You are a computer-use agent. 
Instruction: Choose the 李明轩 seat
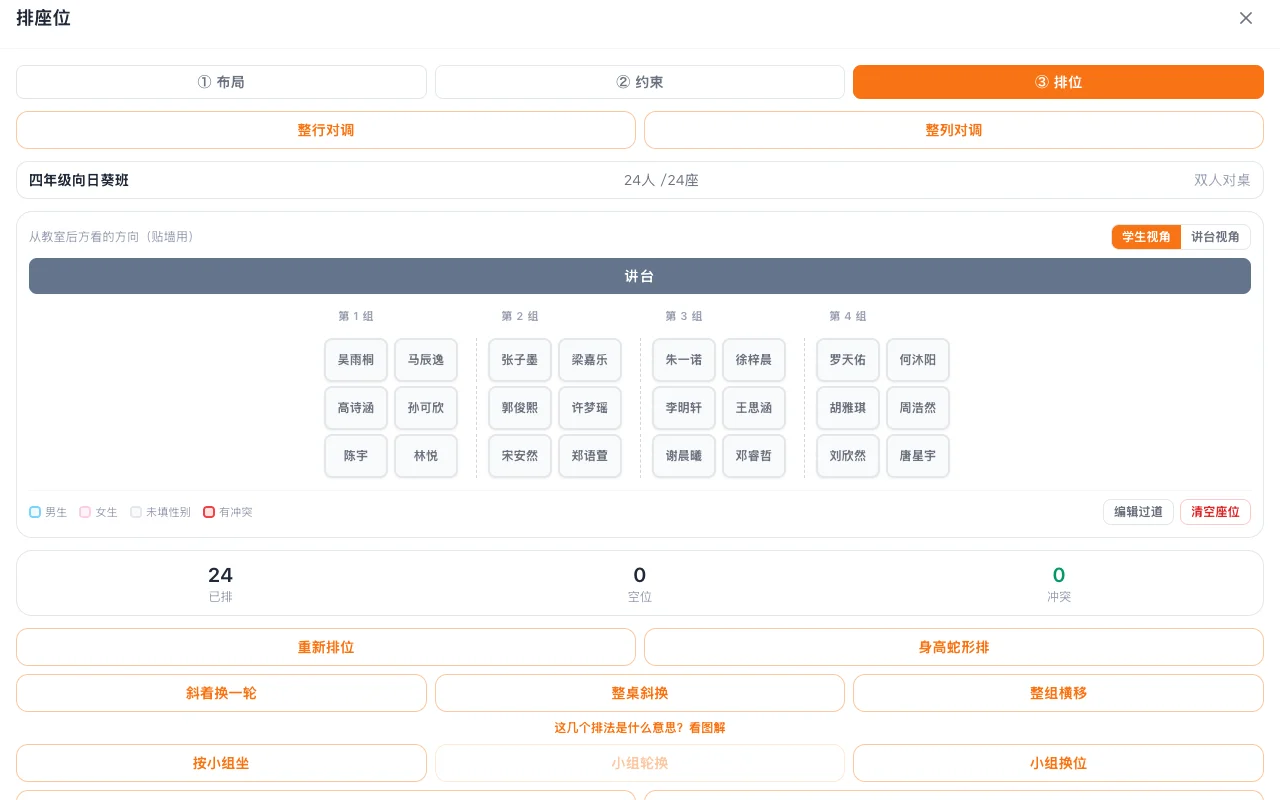[x=684, y=408]
